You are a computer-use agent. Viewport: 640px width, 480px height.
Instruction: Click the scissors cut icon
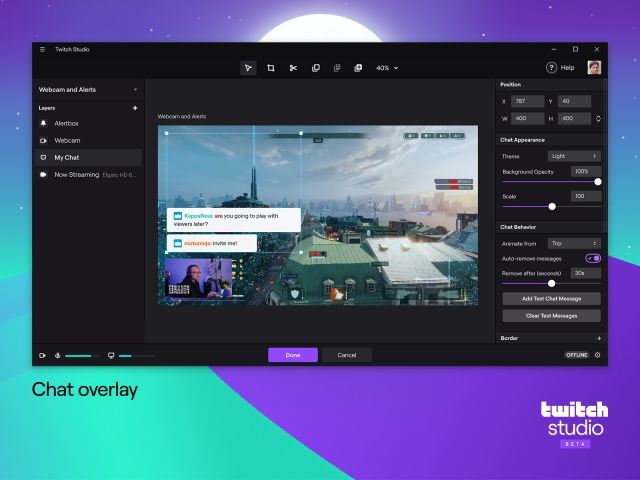click(x=293, y=68)
